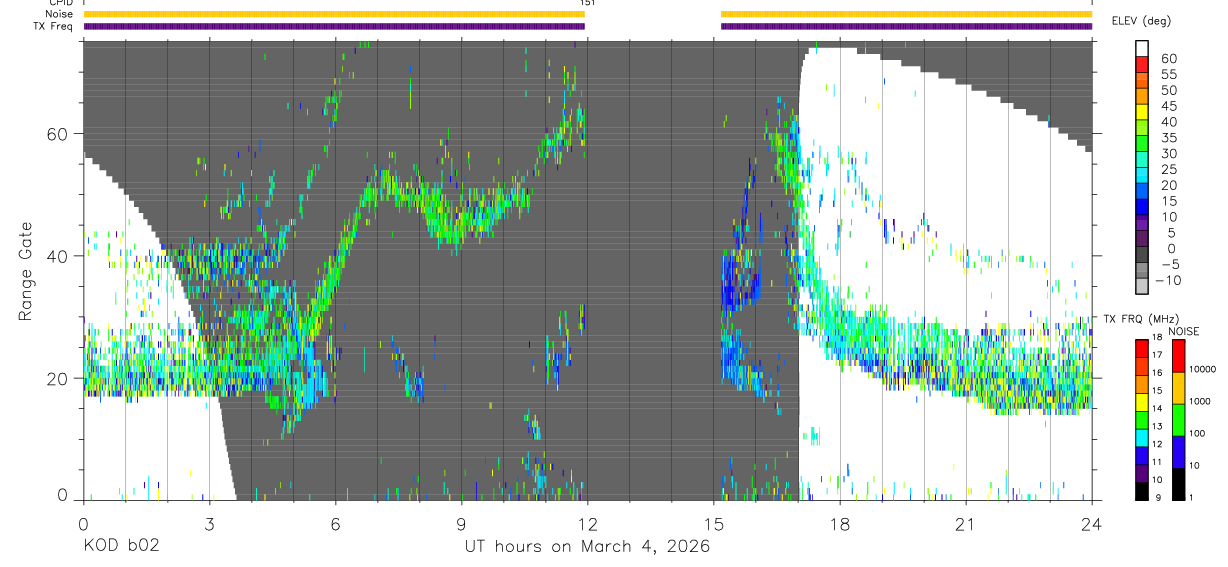Click x-axis tick label '12'
This screenshot has height=567, width=1228.
pyautogui.click(x=587, y=523)
